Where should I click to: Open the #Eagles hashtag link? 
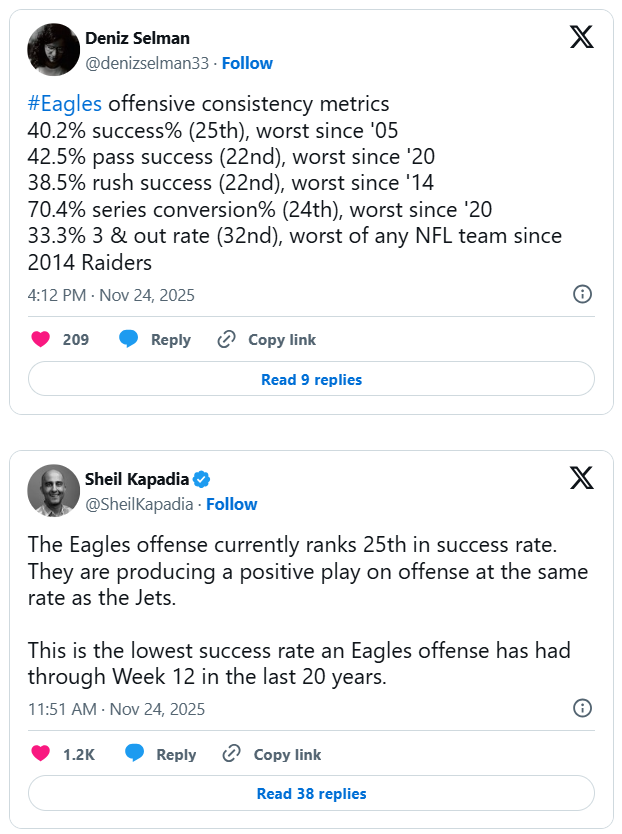coord(66,104)
